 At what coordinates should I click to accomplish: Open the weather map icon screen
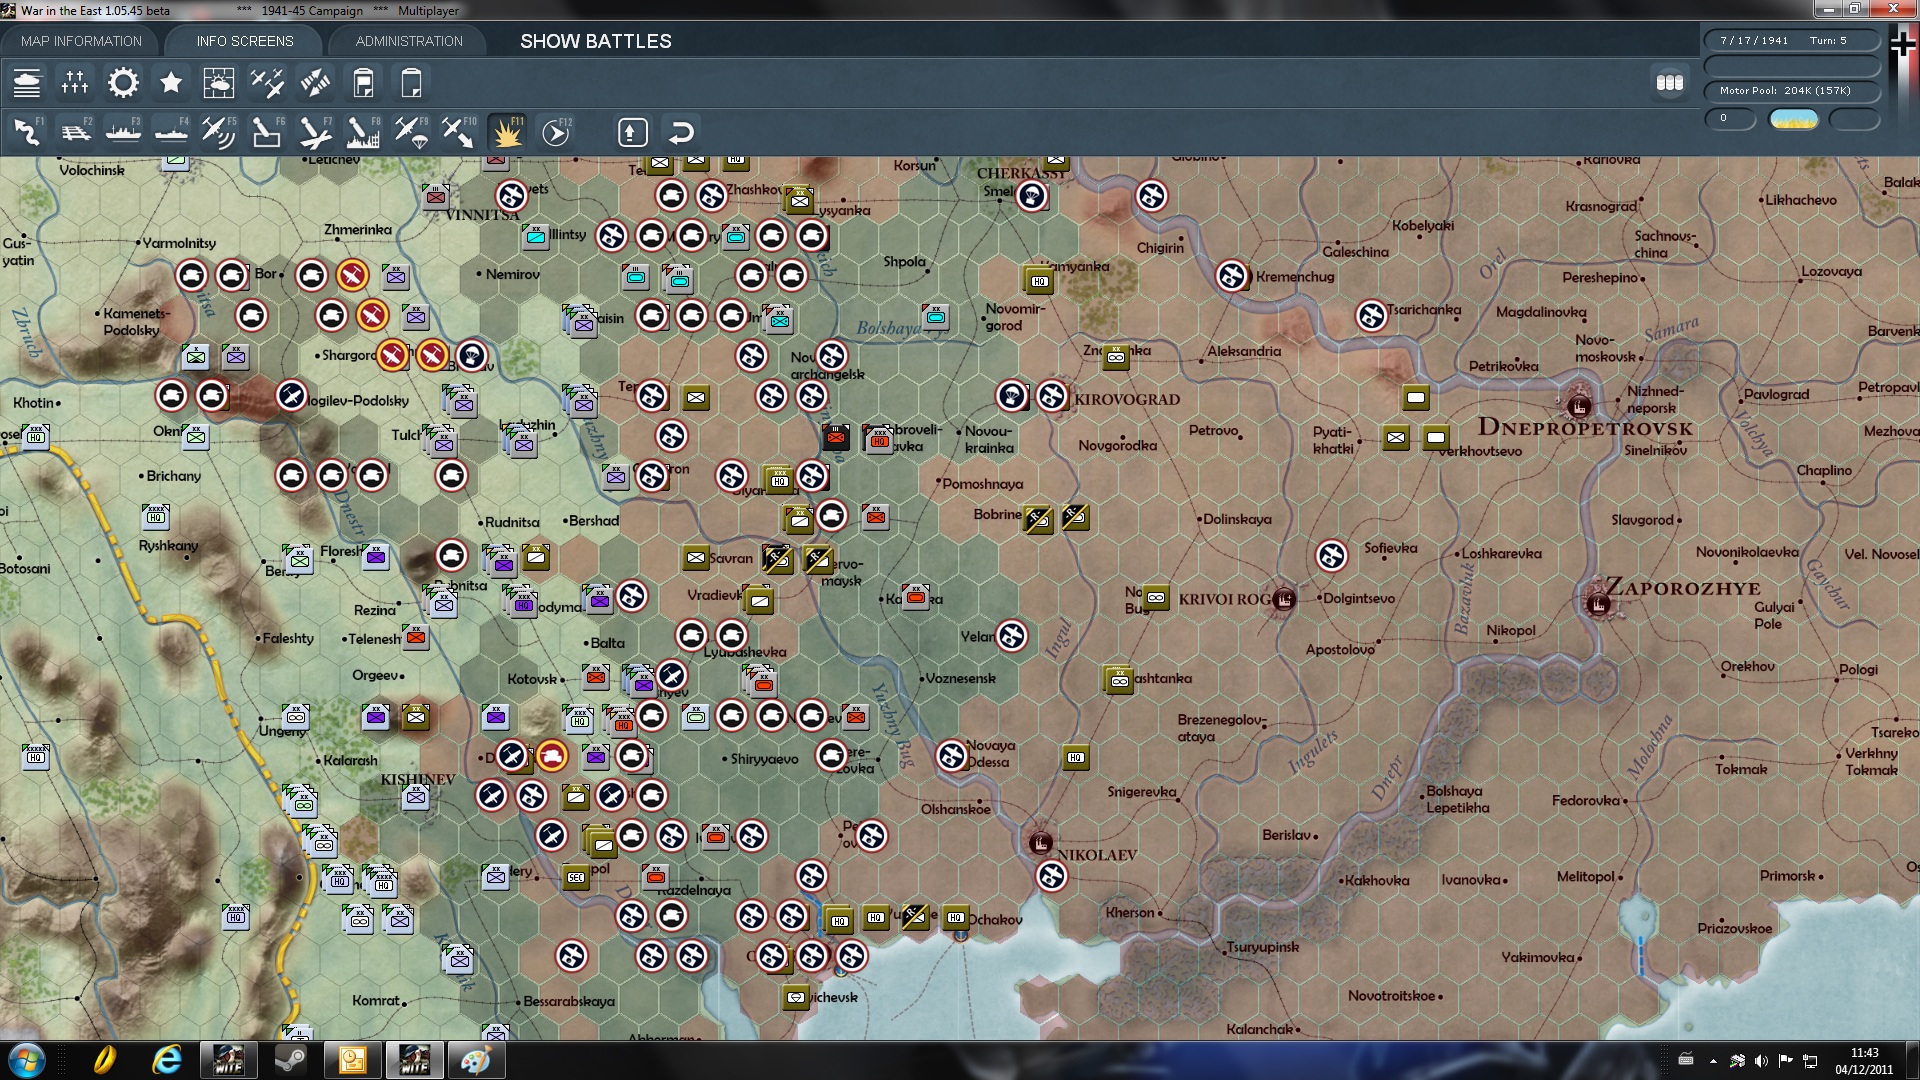[x=219, y=83]
